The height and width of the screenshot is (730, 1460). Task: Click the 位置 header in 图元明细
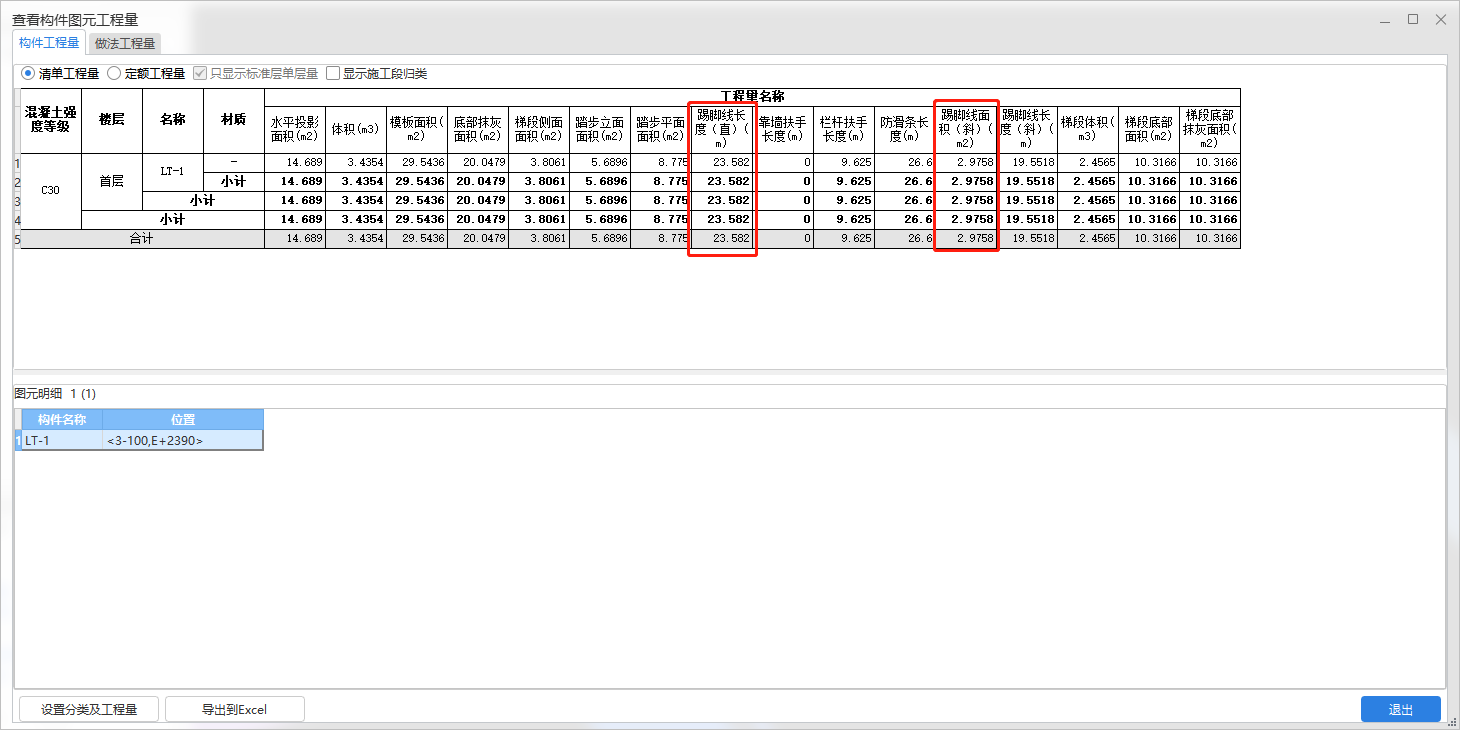coord(183,420)
